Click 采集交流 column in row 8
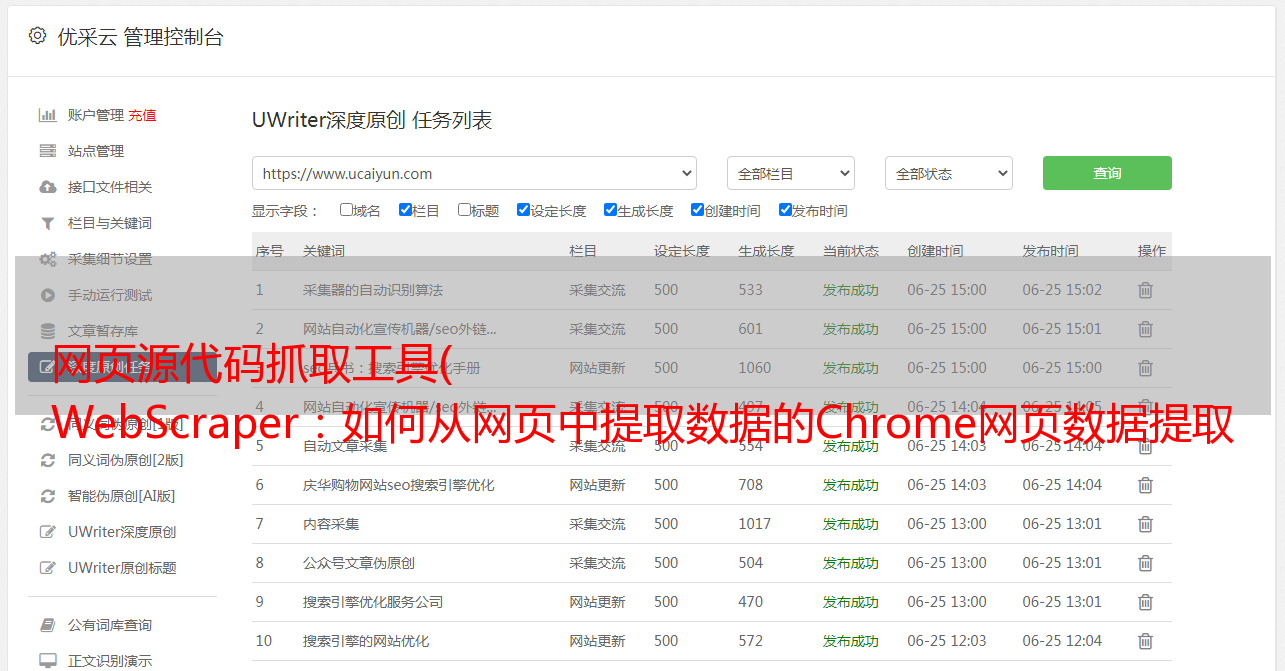Screen dimensions: 1285x671 598,563
